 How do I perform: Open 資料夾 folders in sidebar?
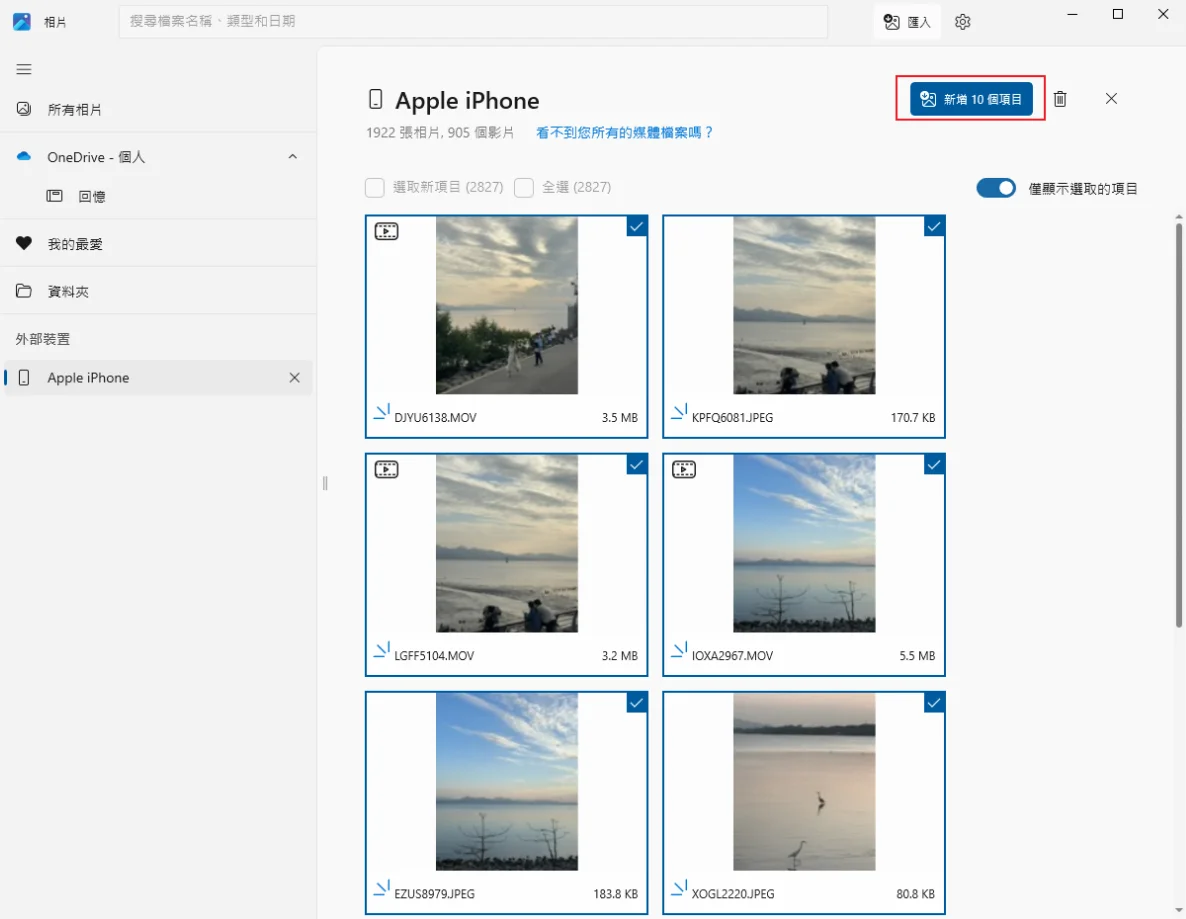click(68, 292)
